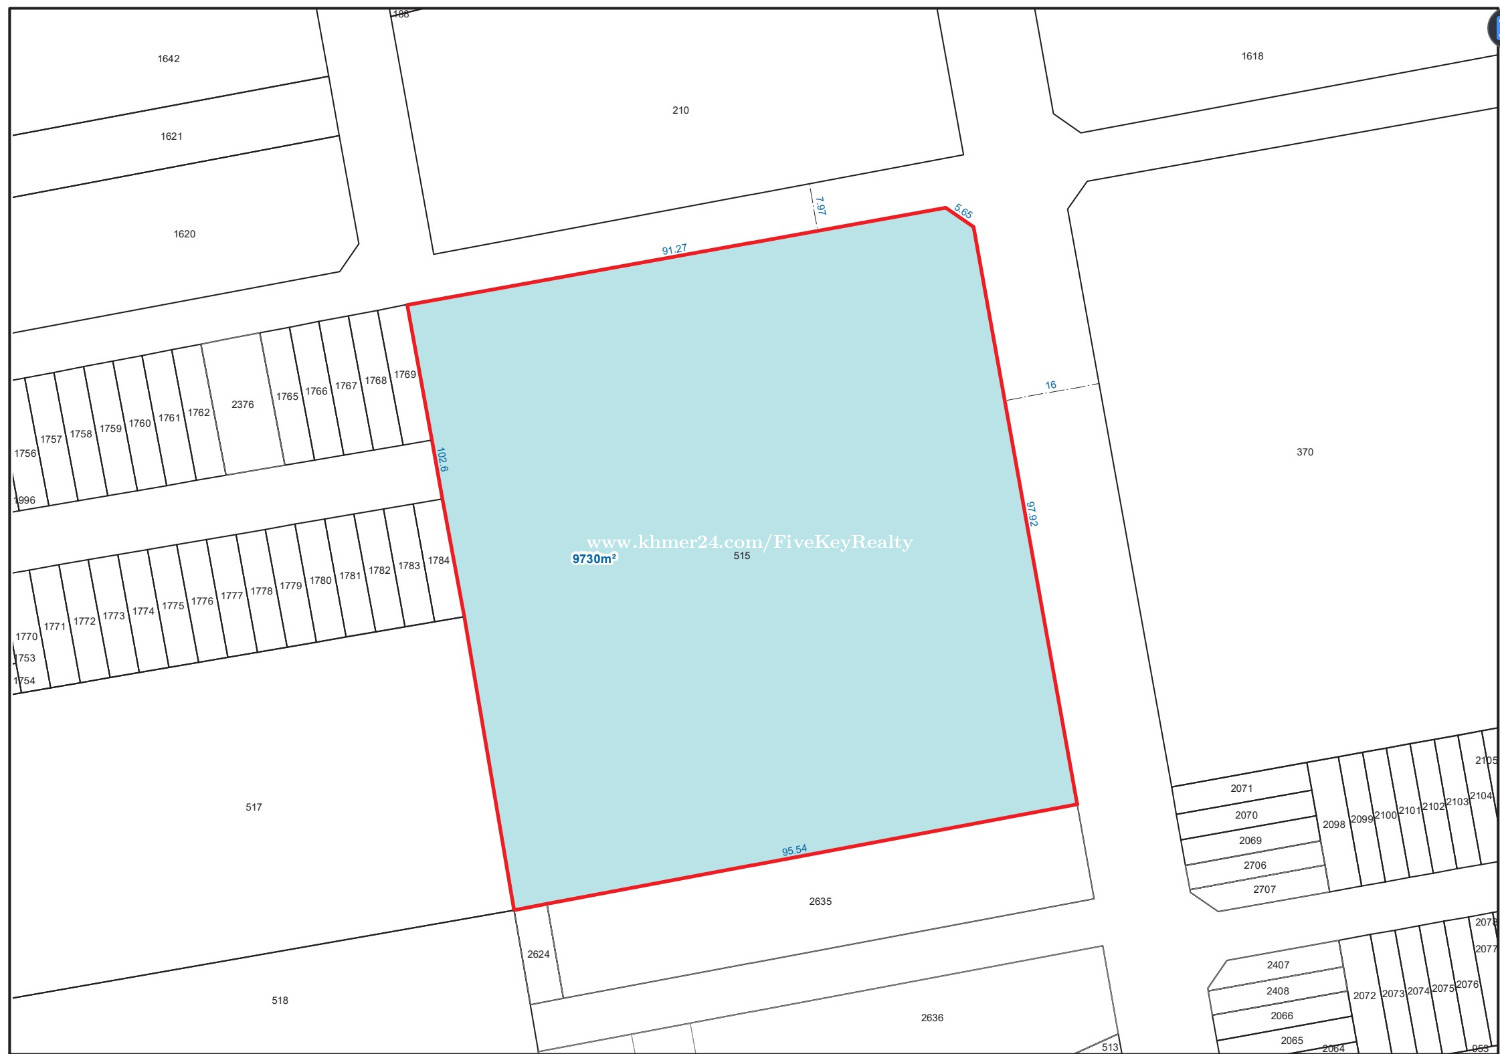Select the 9730m² area label
Screen dimensions: 1500x1054
point(594,559)
